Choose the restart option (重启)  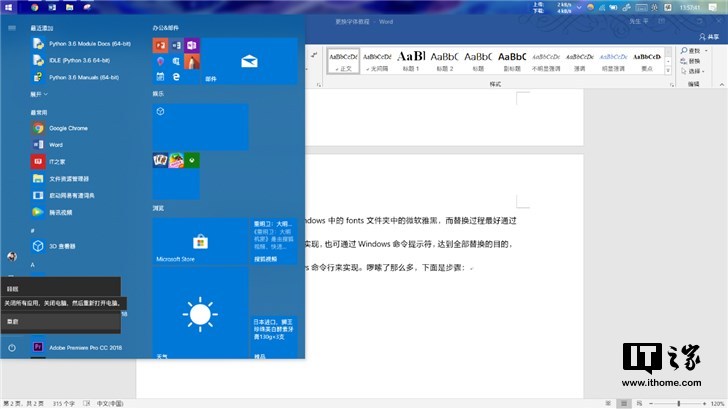(x=60, y=321)
